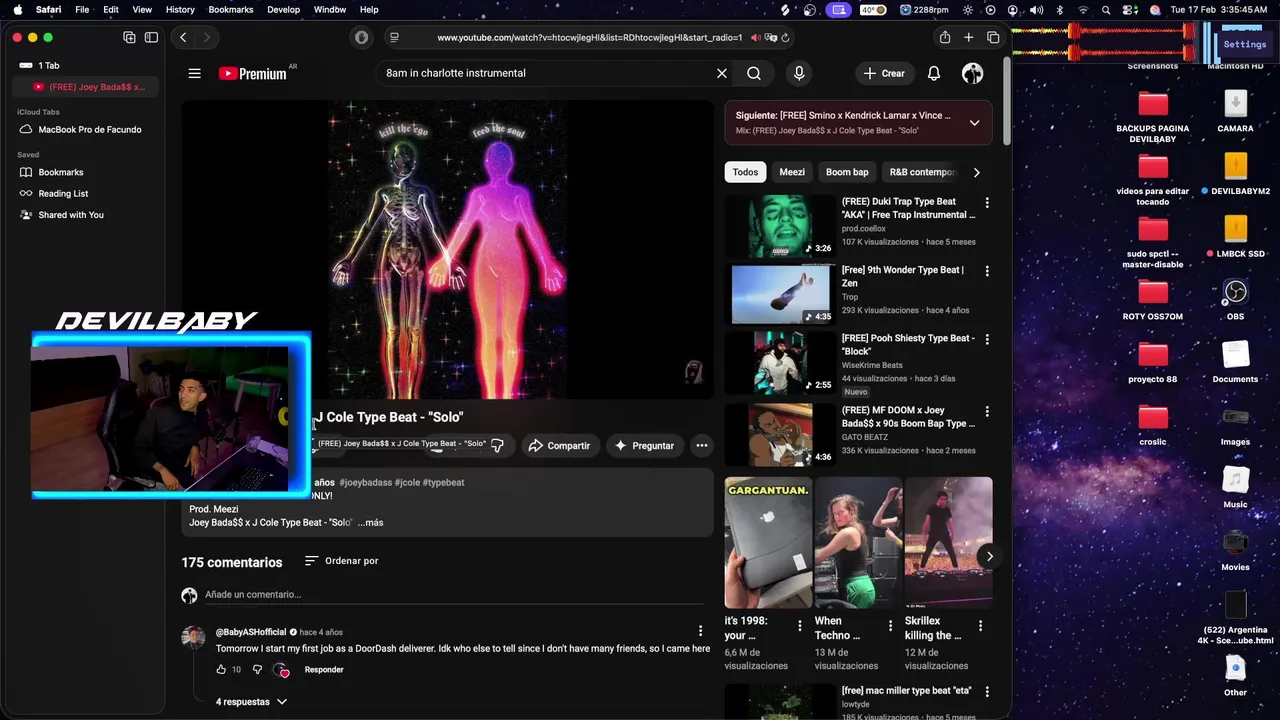Open Bookmarks in Safari sidebar
Viewport: 1280px width, 720px height.
coord(61,172)
